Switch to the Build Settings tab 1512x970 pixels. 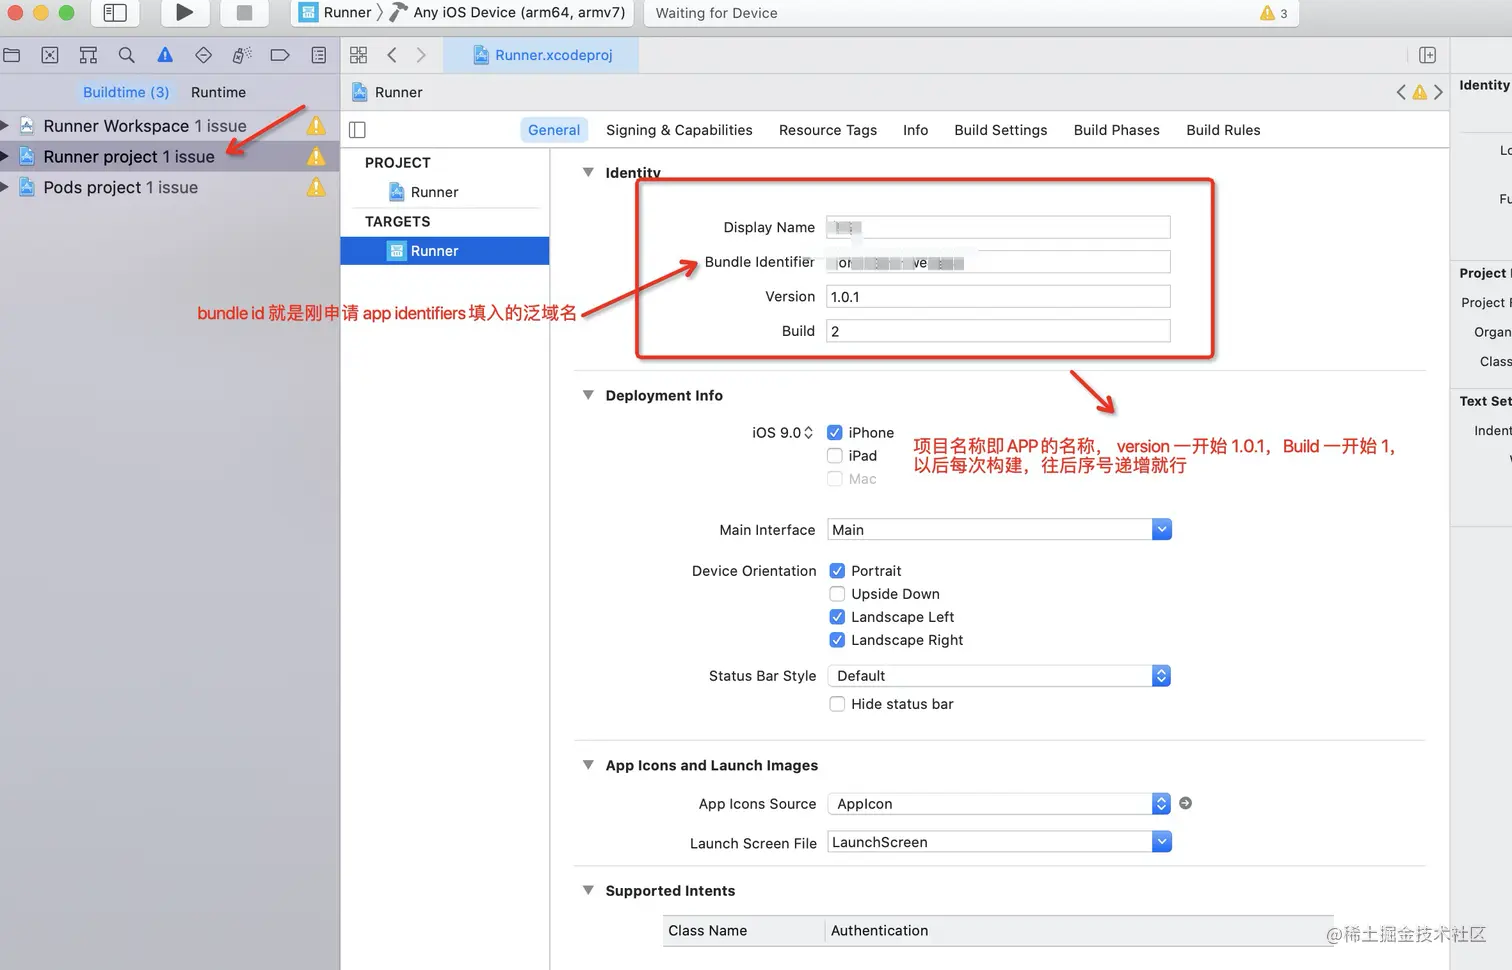pos(1000,130)
